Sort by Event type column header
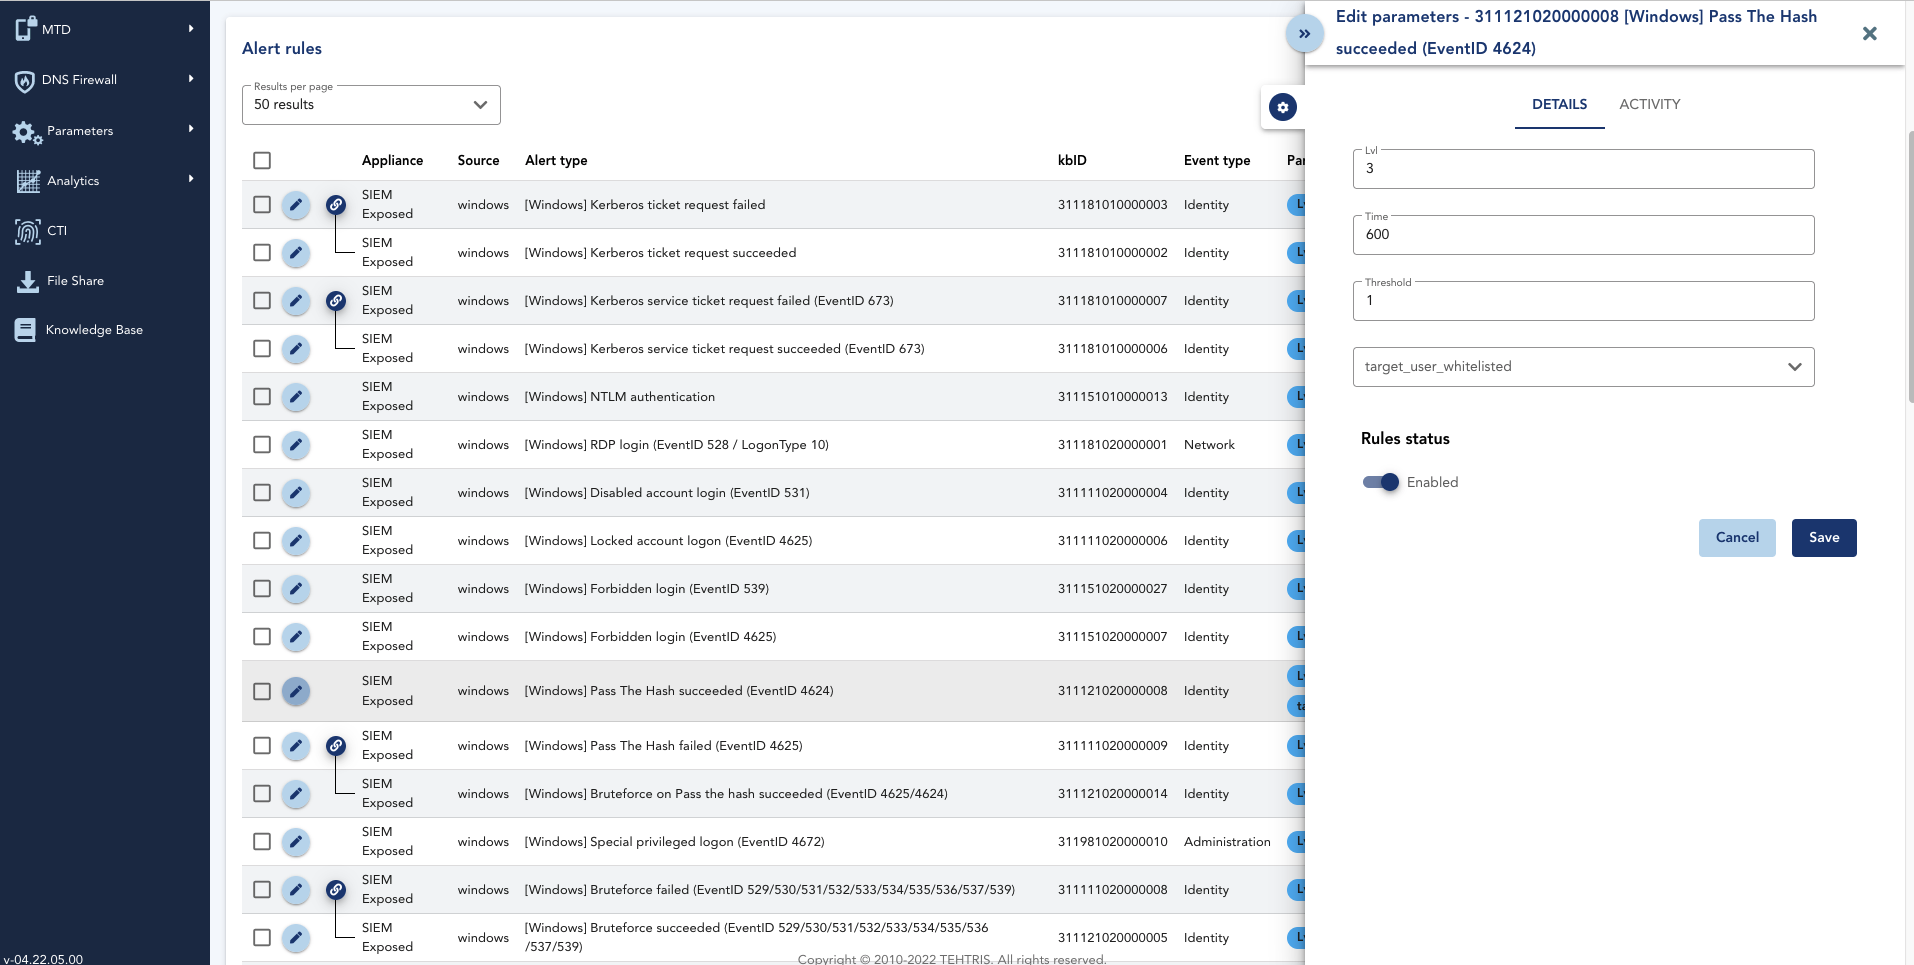Viewport: 1914px width, 965px height. pyautogui.click(x=1217, y=160)
